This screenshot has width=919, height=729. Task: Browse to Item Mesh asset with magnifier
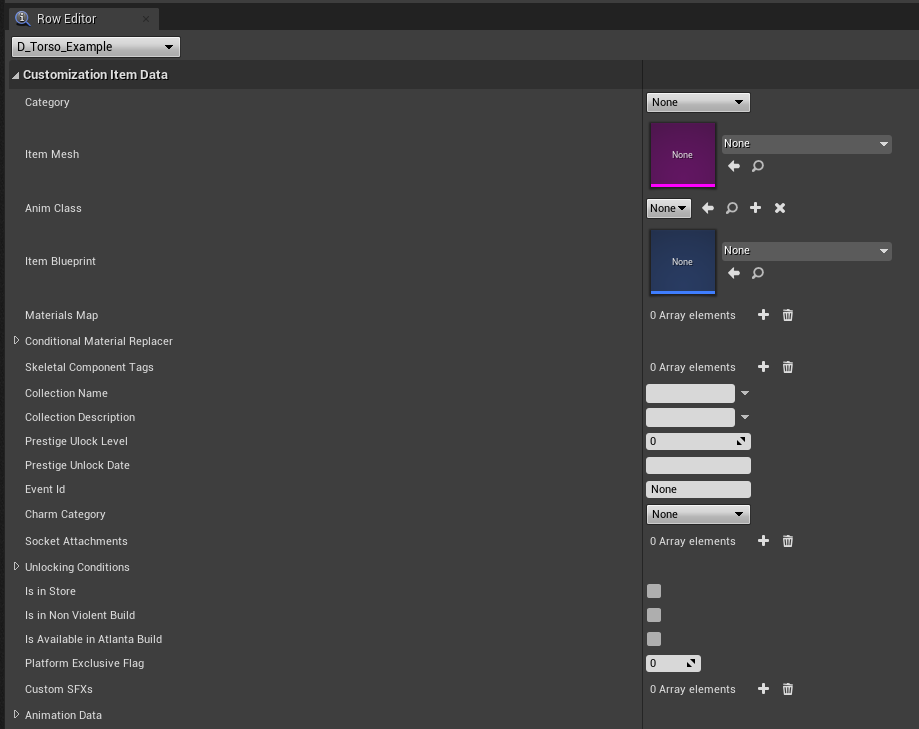[x=758, y=166]
